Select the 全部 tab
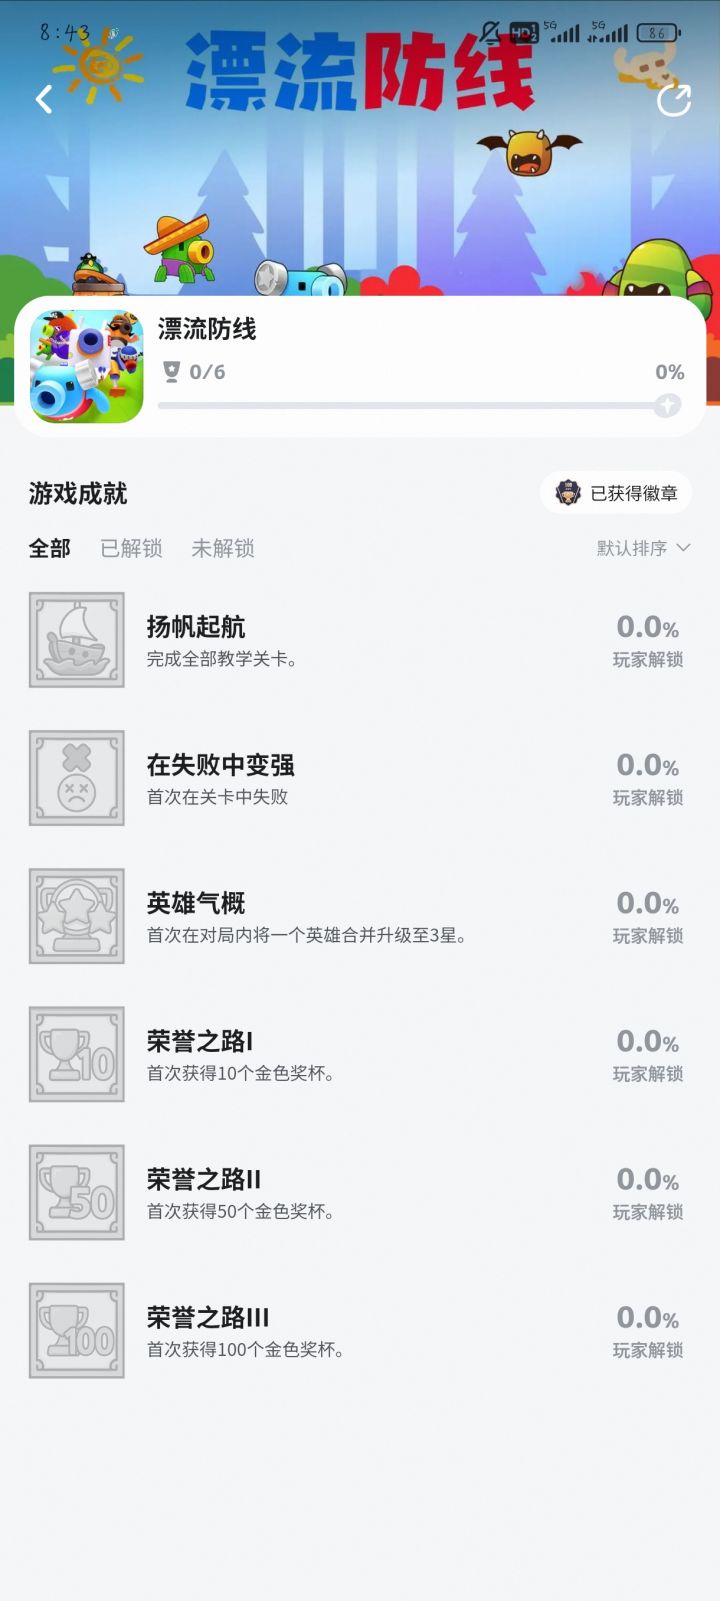This screenshot has height=1601, width=720. (x=50, y=548)
